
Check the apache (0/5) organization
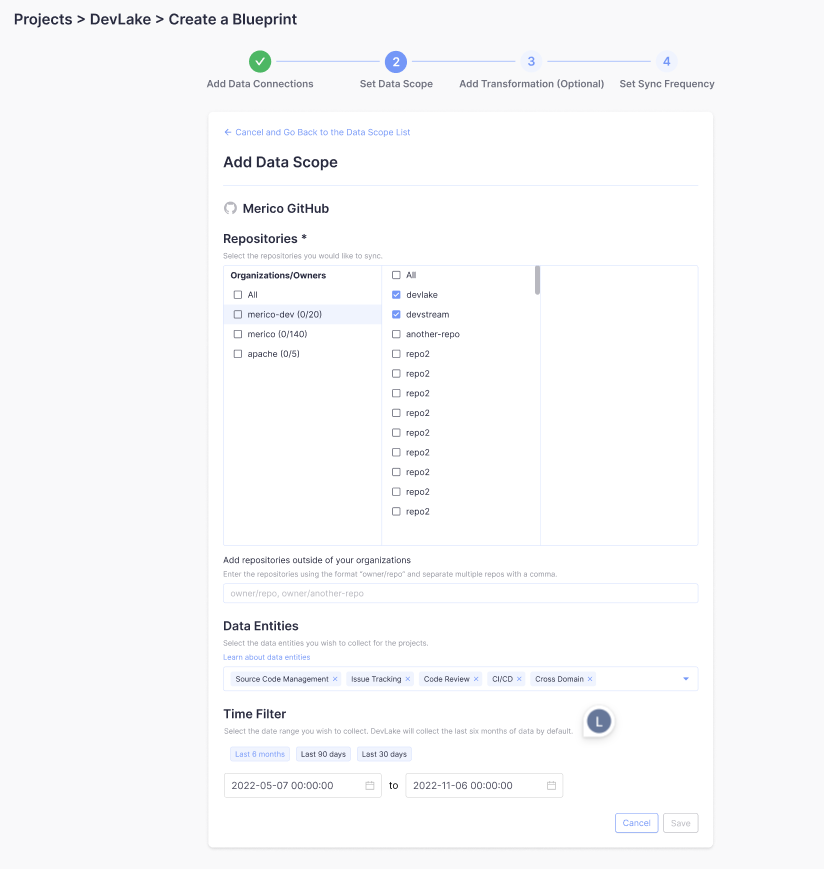pos(238,354)
